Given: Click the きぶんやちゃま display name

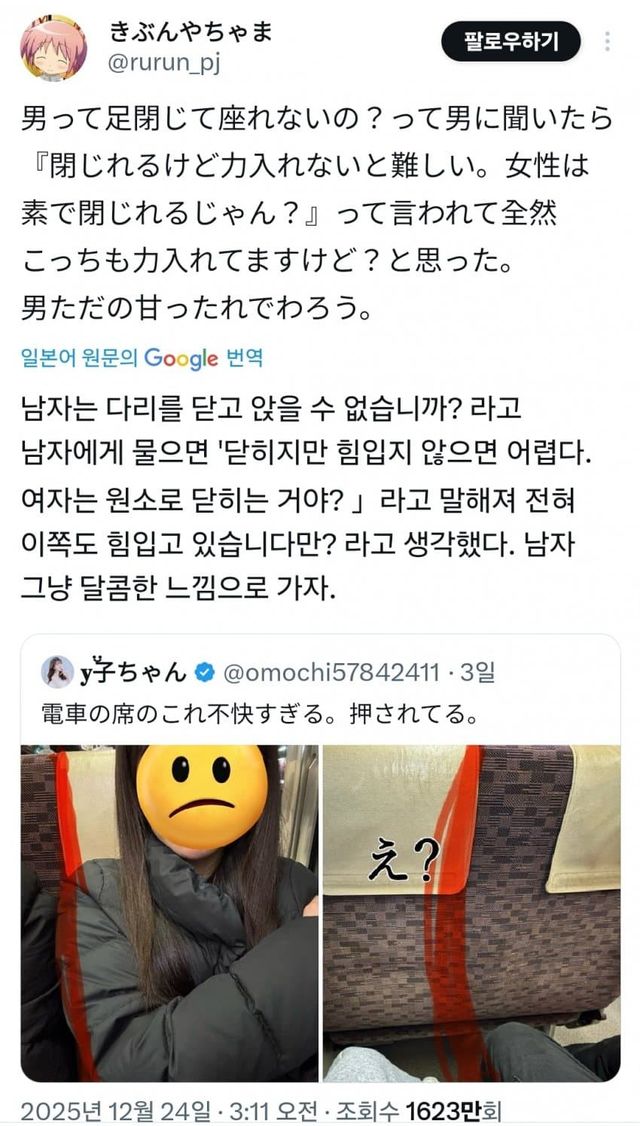Looking at the screenshot, I should 190,32.
